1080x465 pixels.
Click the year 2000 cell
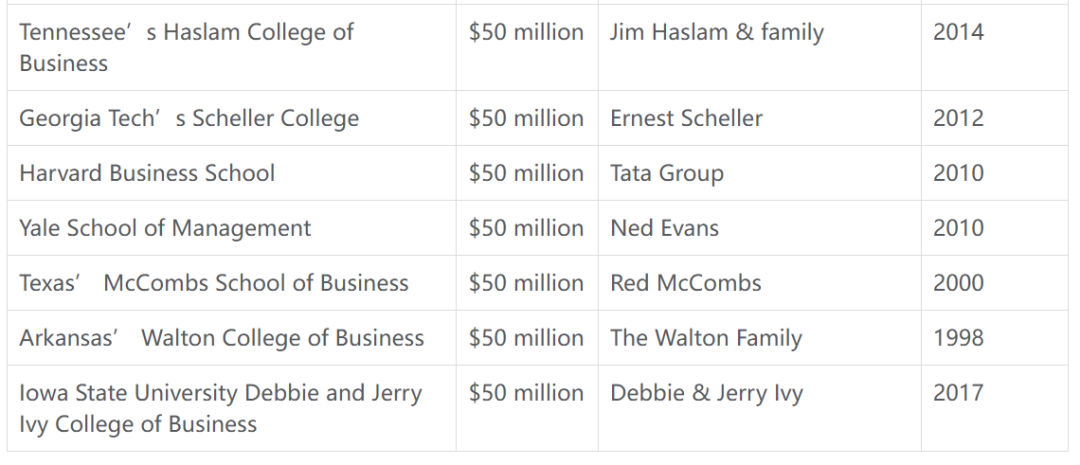994,283
